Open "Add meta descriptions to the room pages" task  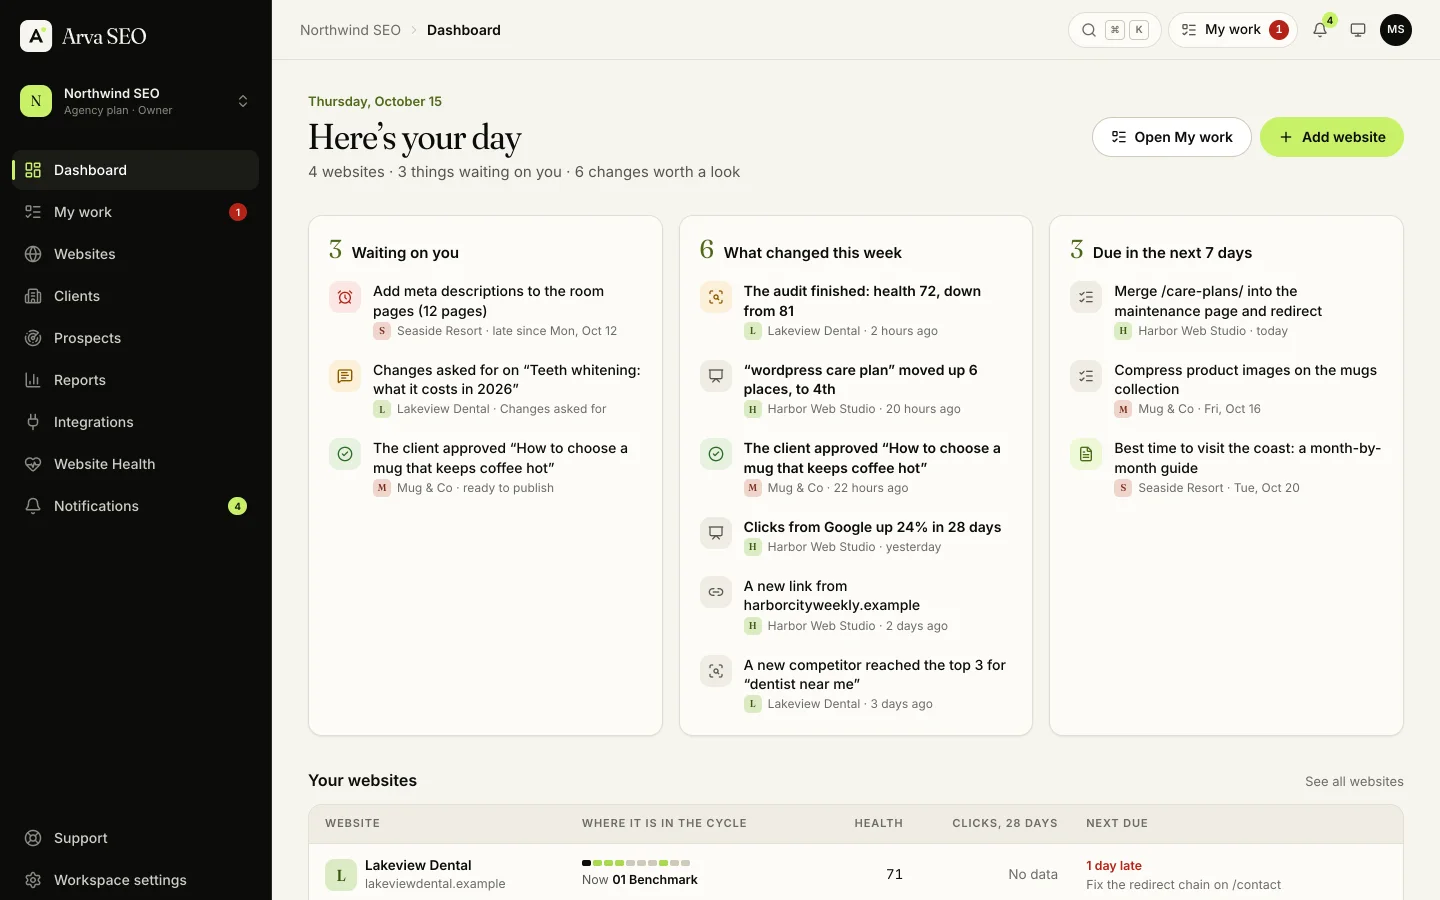point(488,301)
